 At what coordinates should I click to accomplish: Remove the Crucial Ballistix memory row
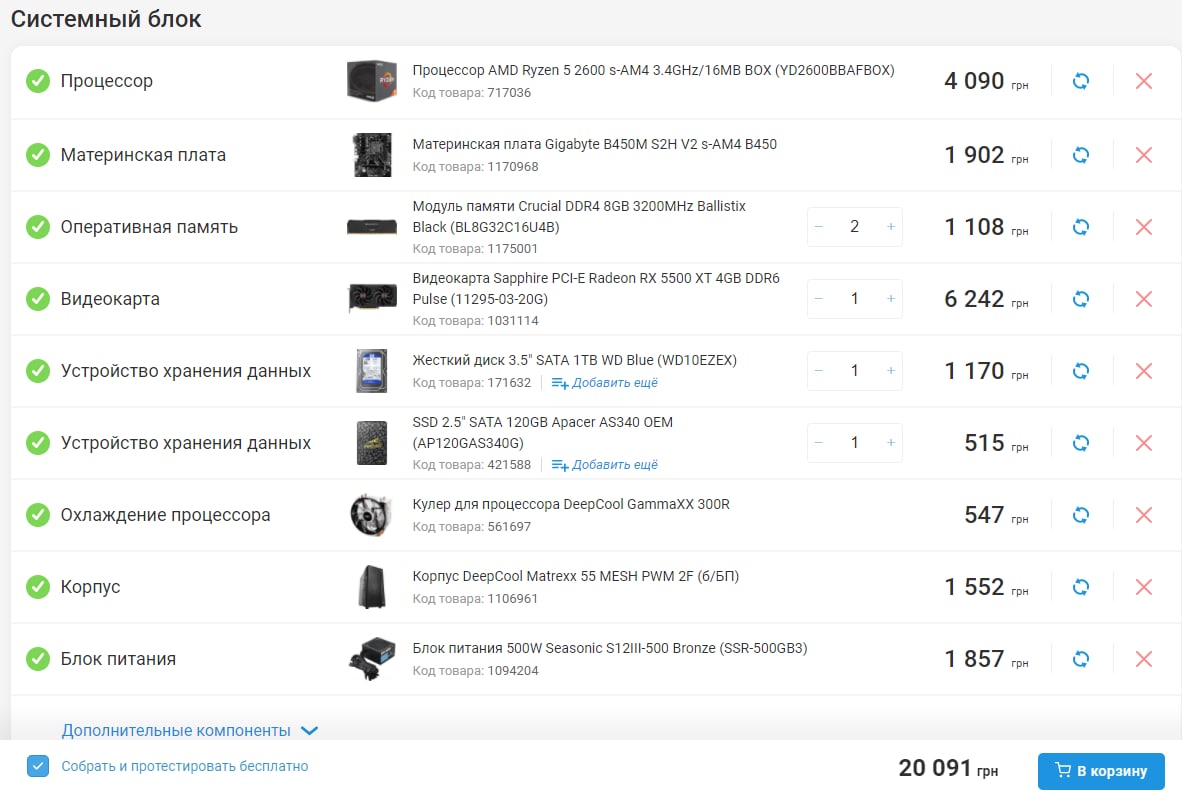click(1144, 227)
